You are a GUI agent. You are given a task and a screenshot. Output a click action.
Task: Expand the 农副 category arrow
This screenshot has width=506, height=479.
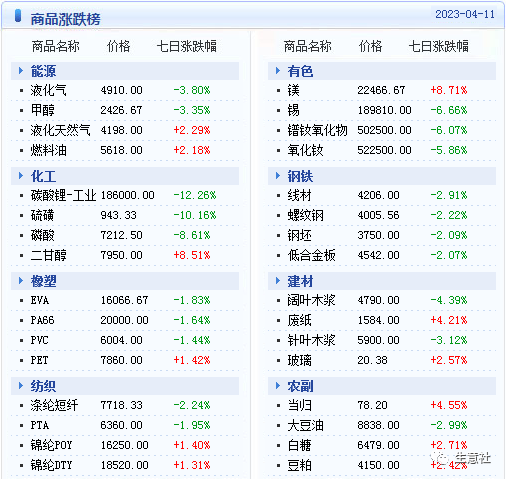coord(278,386)
